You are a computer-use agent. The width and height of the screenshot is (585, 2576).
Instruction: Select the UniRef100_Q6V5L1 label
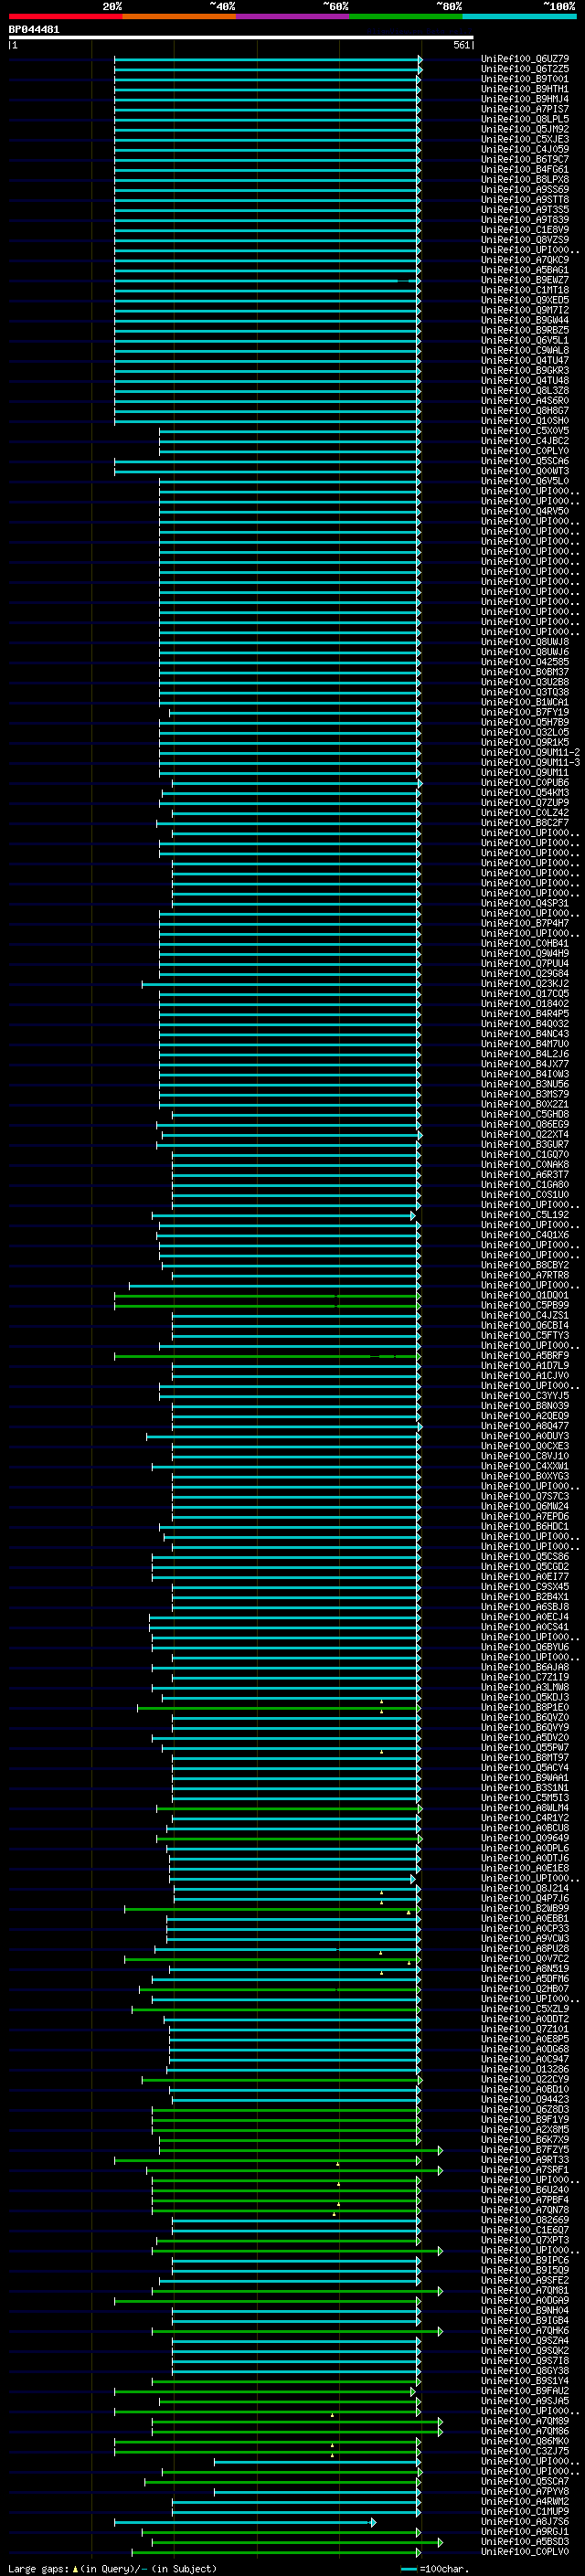(525, 340)
